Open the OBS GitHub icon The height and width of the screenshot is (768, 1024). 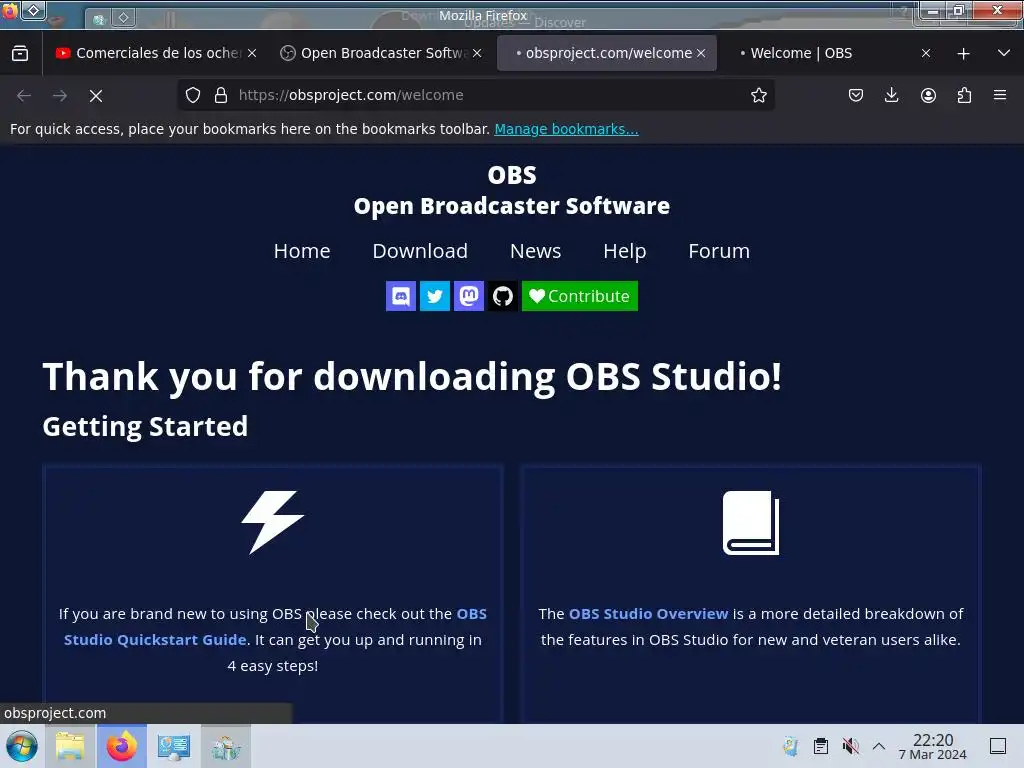(x=502, y=296)
